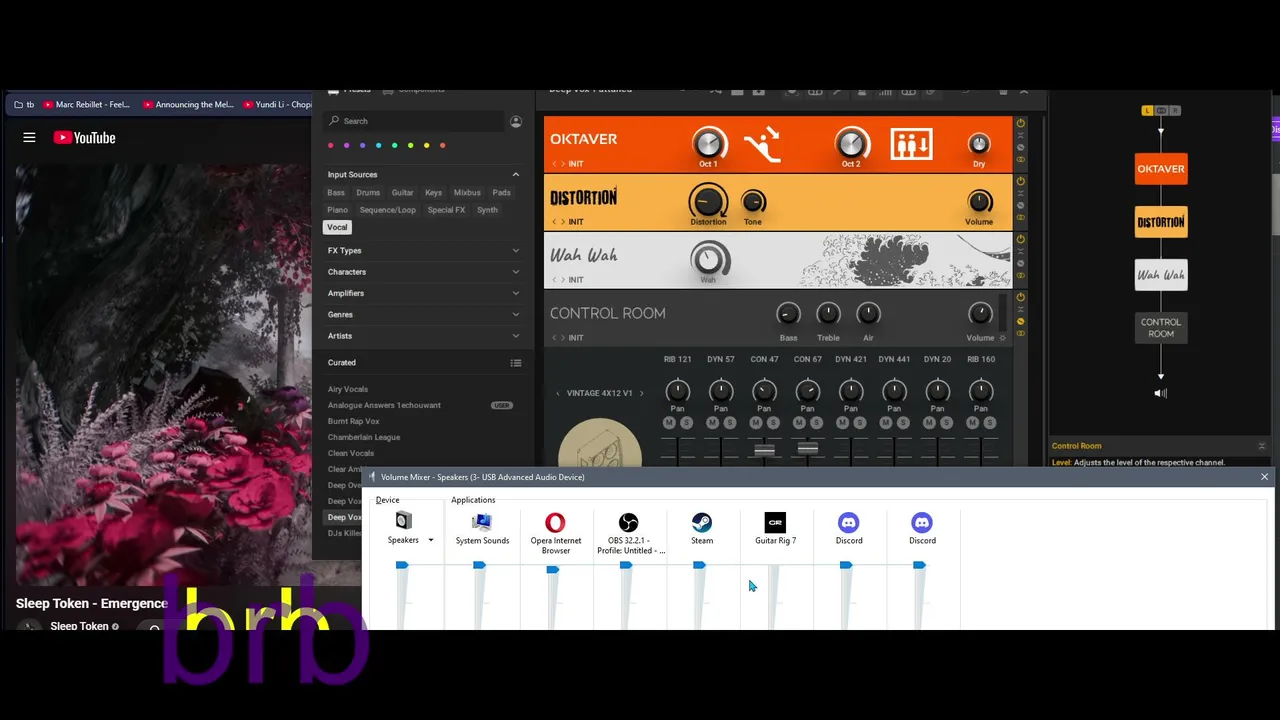Click the Oktaver escalator graphic icon
The image size is (1280, 720).
pyautogui.click(x=762, y=145)
